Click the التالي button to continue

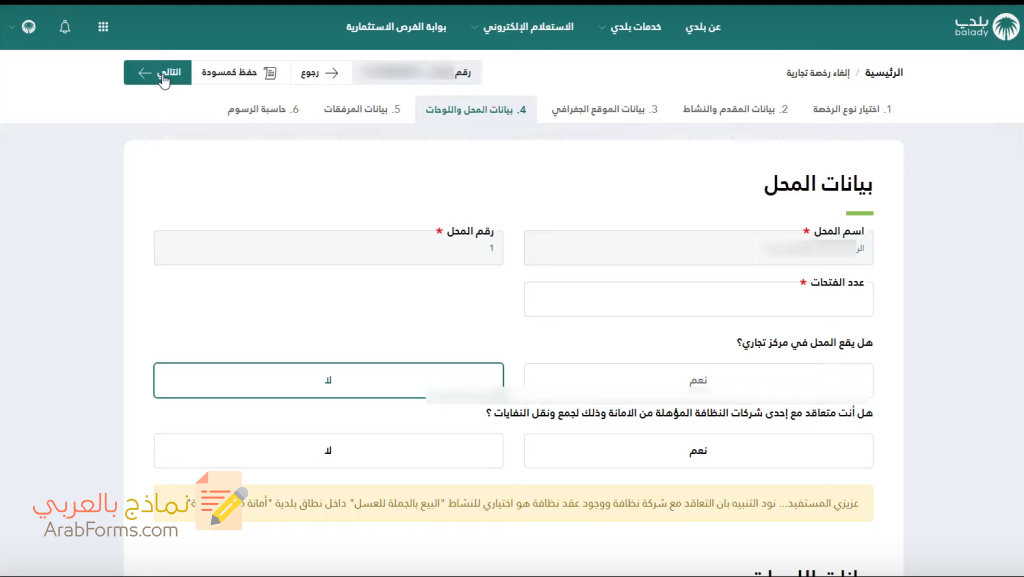158,71
